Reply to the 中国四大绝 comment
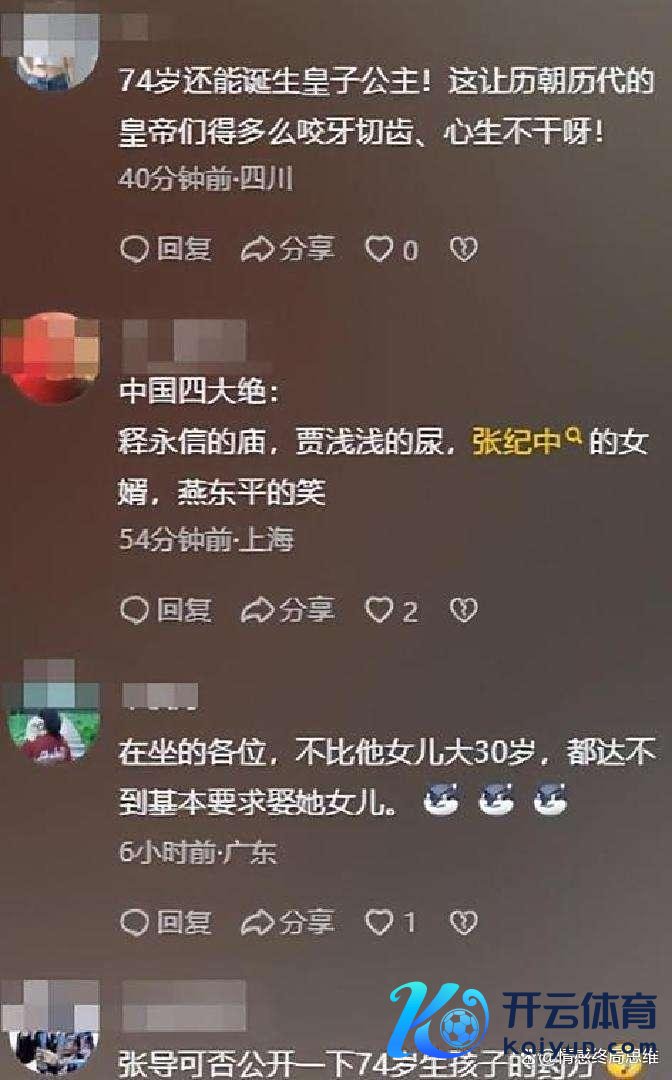This screenshot has height=1080, width=672. pyautogui.click(x=165, y=610)
